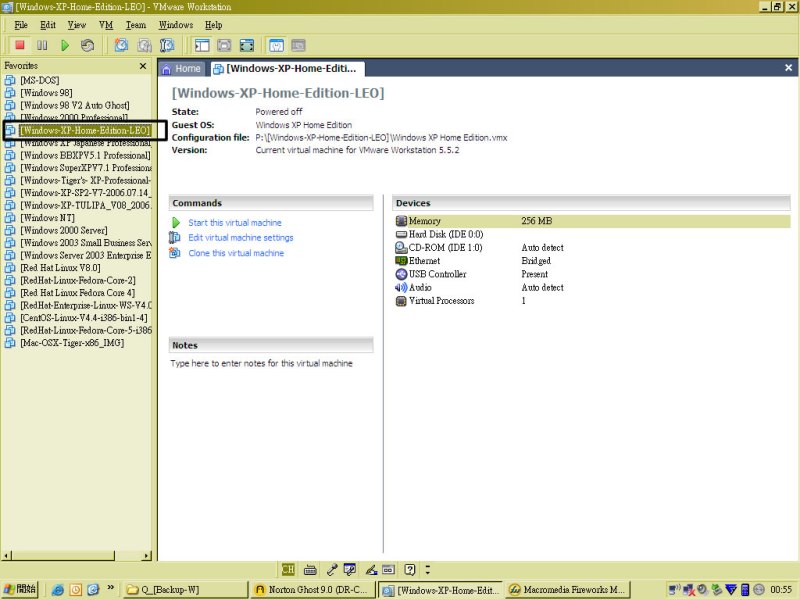
Task: Select the Memory device row
Action: [x=592, y=221]
